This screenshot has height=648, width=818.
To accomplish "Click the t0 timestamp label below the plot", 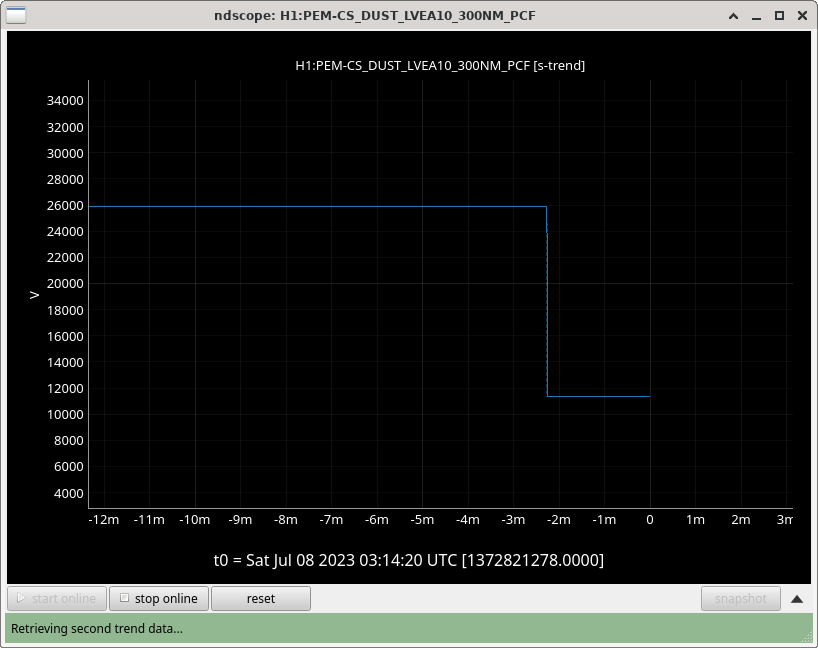I will click(408, 559).
